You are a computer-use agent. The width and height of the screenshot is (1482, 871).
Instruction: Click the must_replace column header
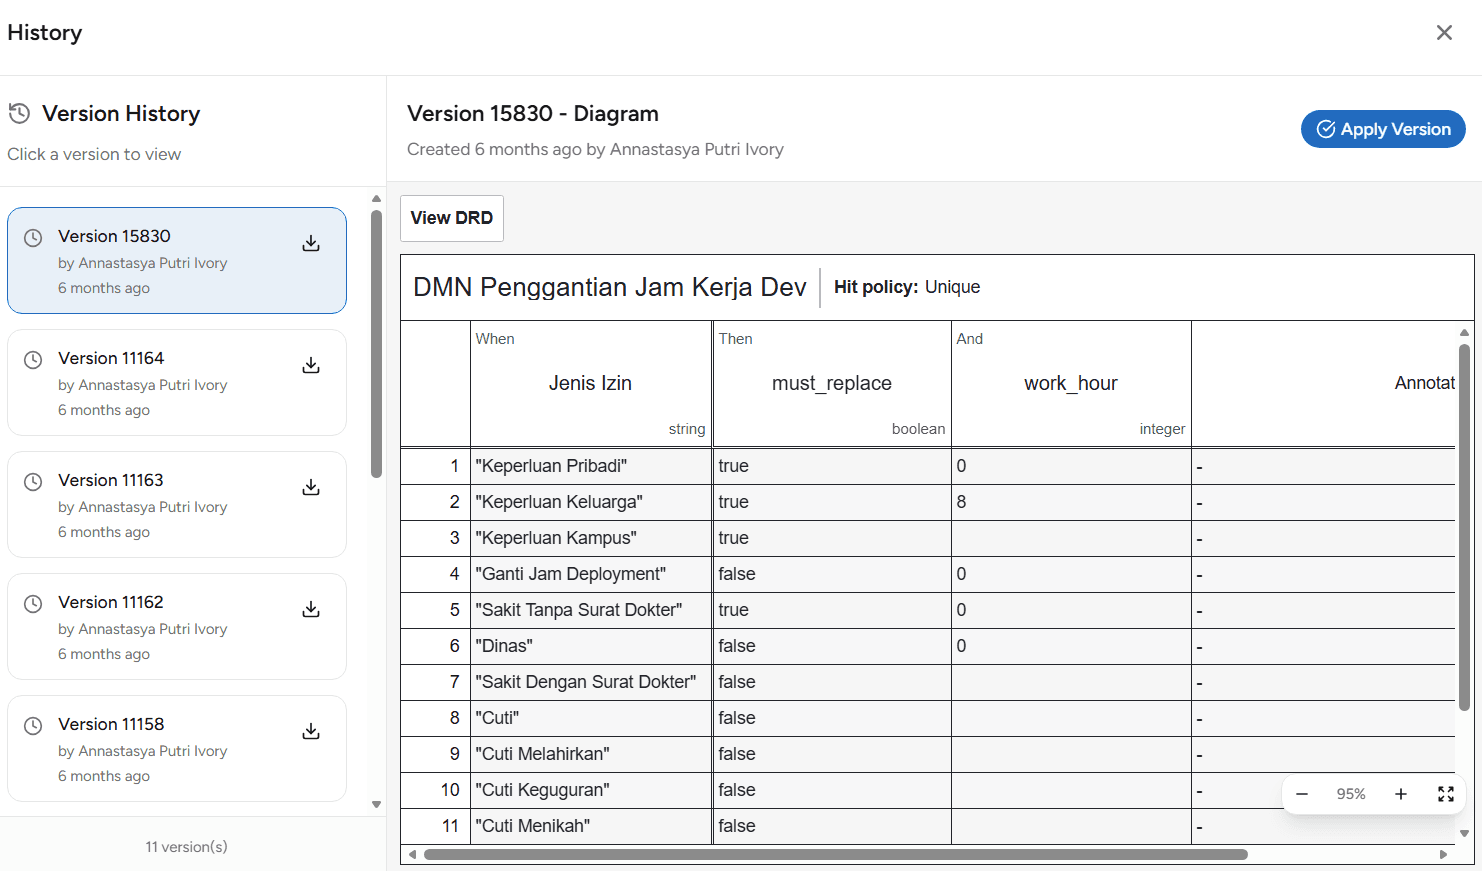tap(832, 383)
